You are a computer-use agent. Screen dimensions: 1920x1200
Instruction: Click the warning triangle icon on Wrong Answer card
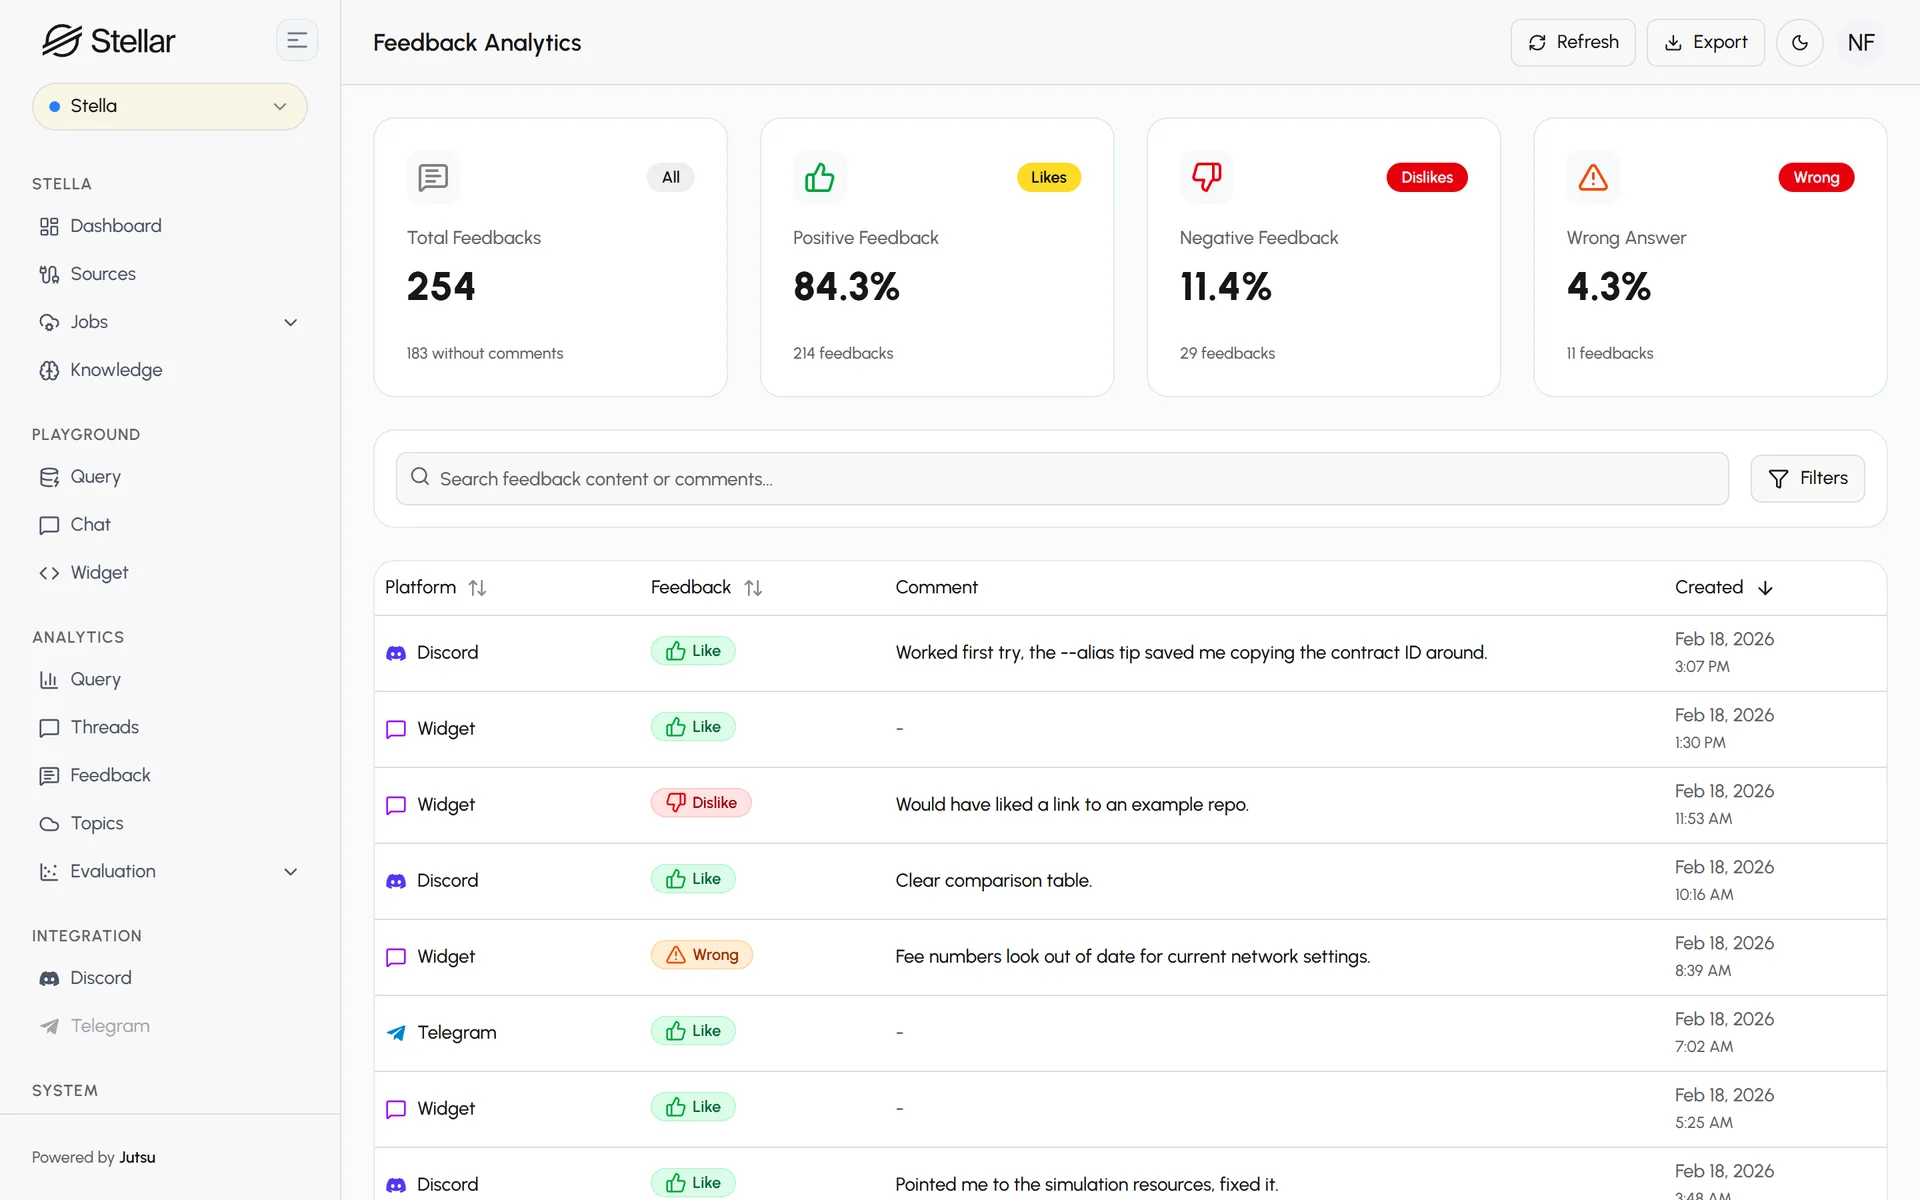1593,177
